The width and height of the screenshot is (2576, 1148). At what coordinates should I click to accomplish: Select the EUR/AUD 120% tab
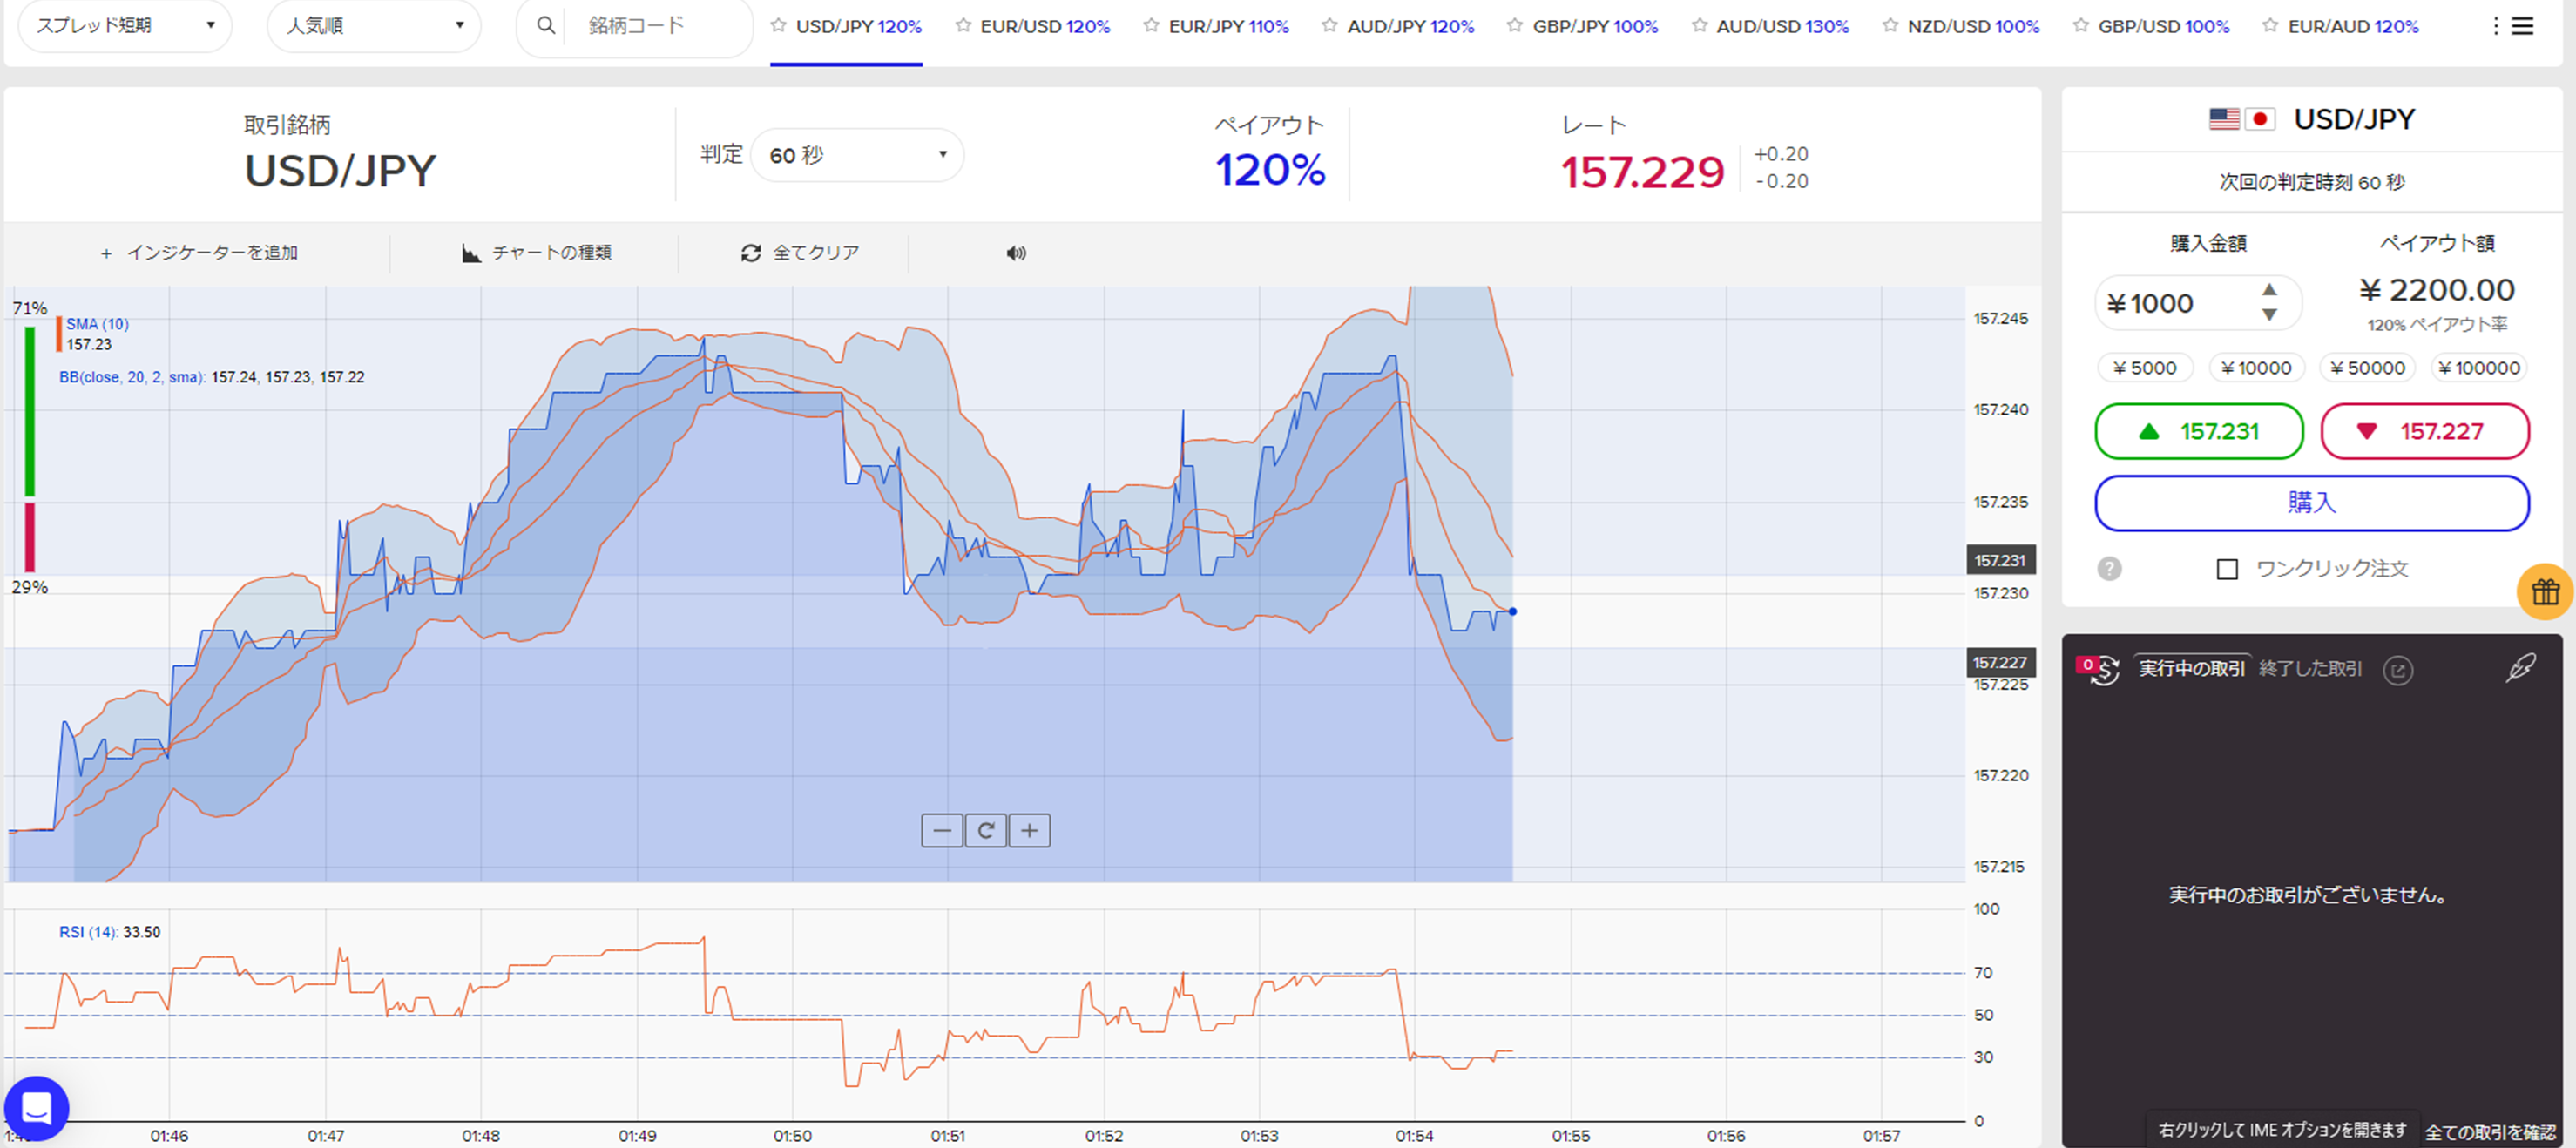tap(2353, 26)
